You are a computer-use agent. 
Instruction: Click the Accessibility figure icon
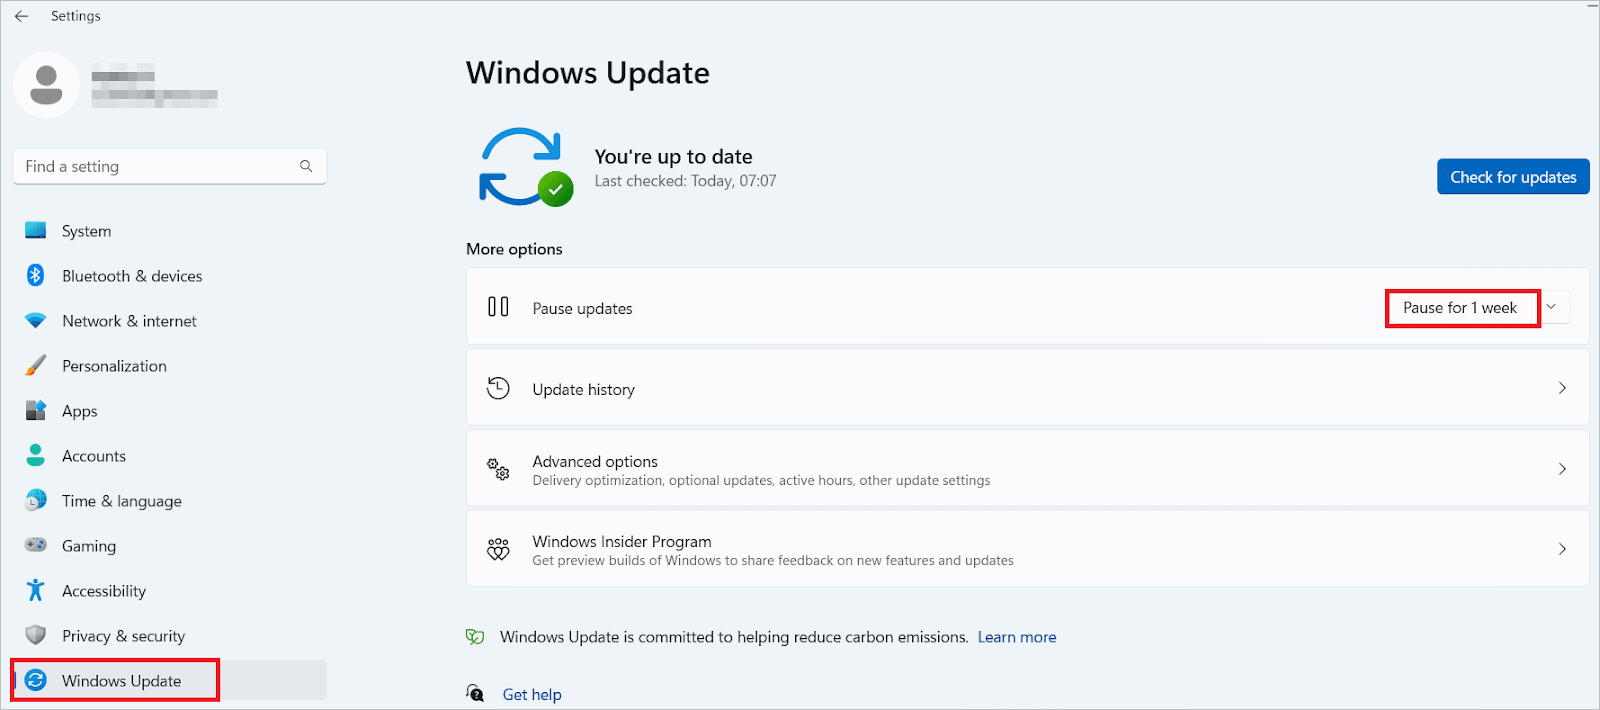[36, 590]
